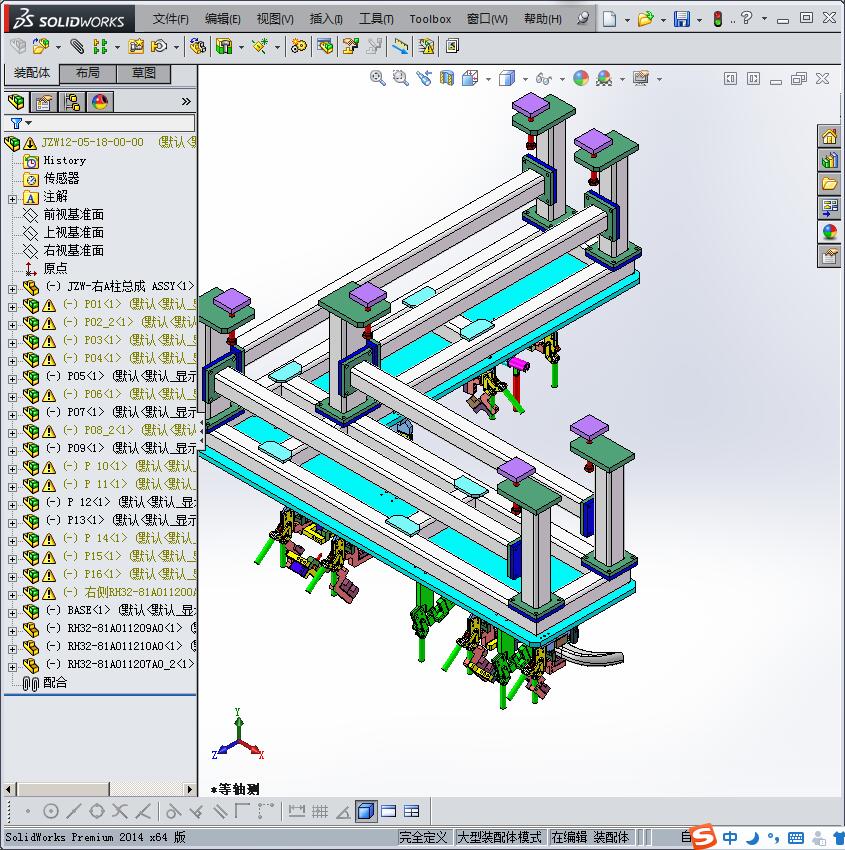Click the Smart Fasteners icon
Screen dimensions: 845x850
[x=136, y=47]
